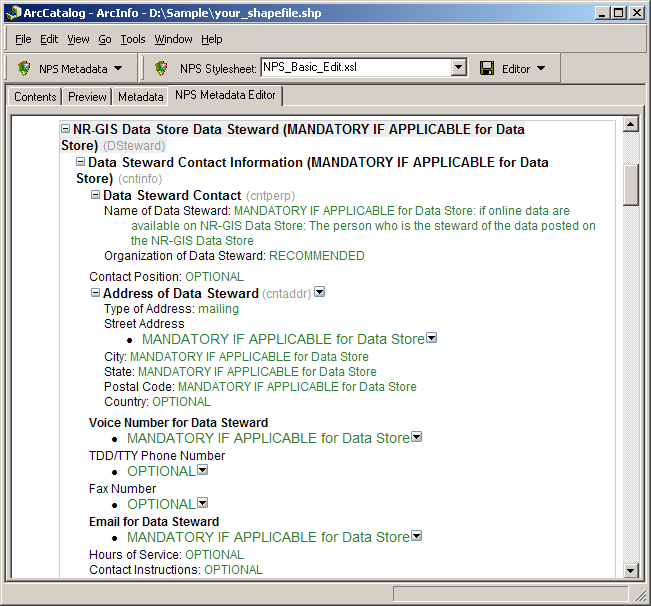Viewport: 651px width, 606px height.
Task: Click the window resize grip in status bar
Action: coord(640,595)
